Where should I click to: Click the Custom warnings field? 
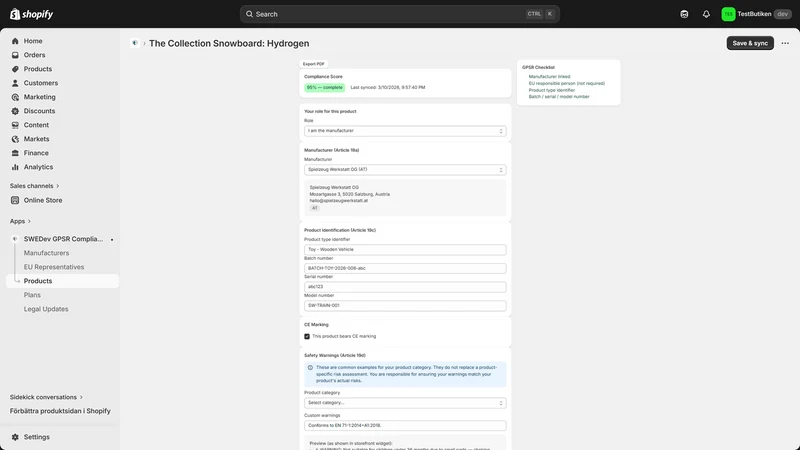[405, 425]
